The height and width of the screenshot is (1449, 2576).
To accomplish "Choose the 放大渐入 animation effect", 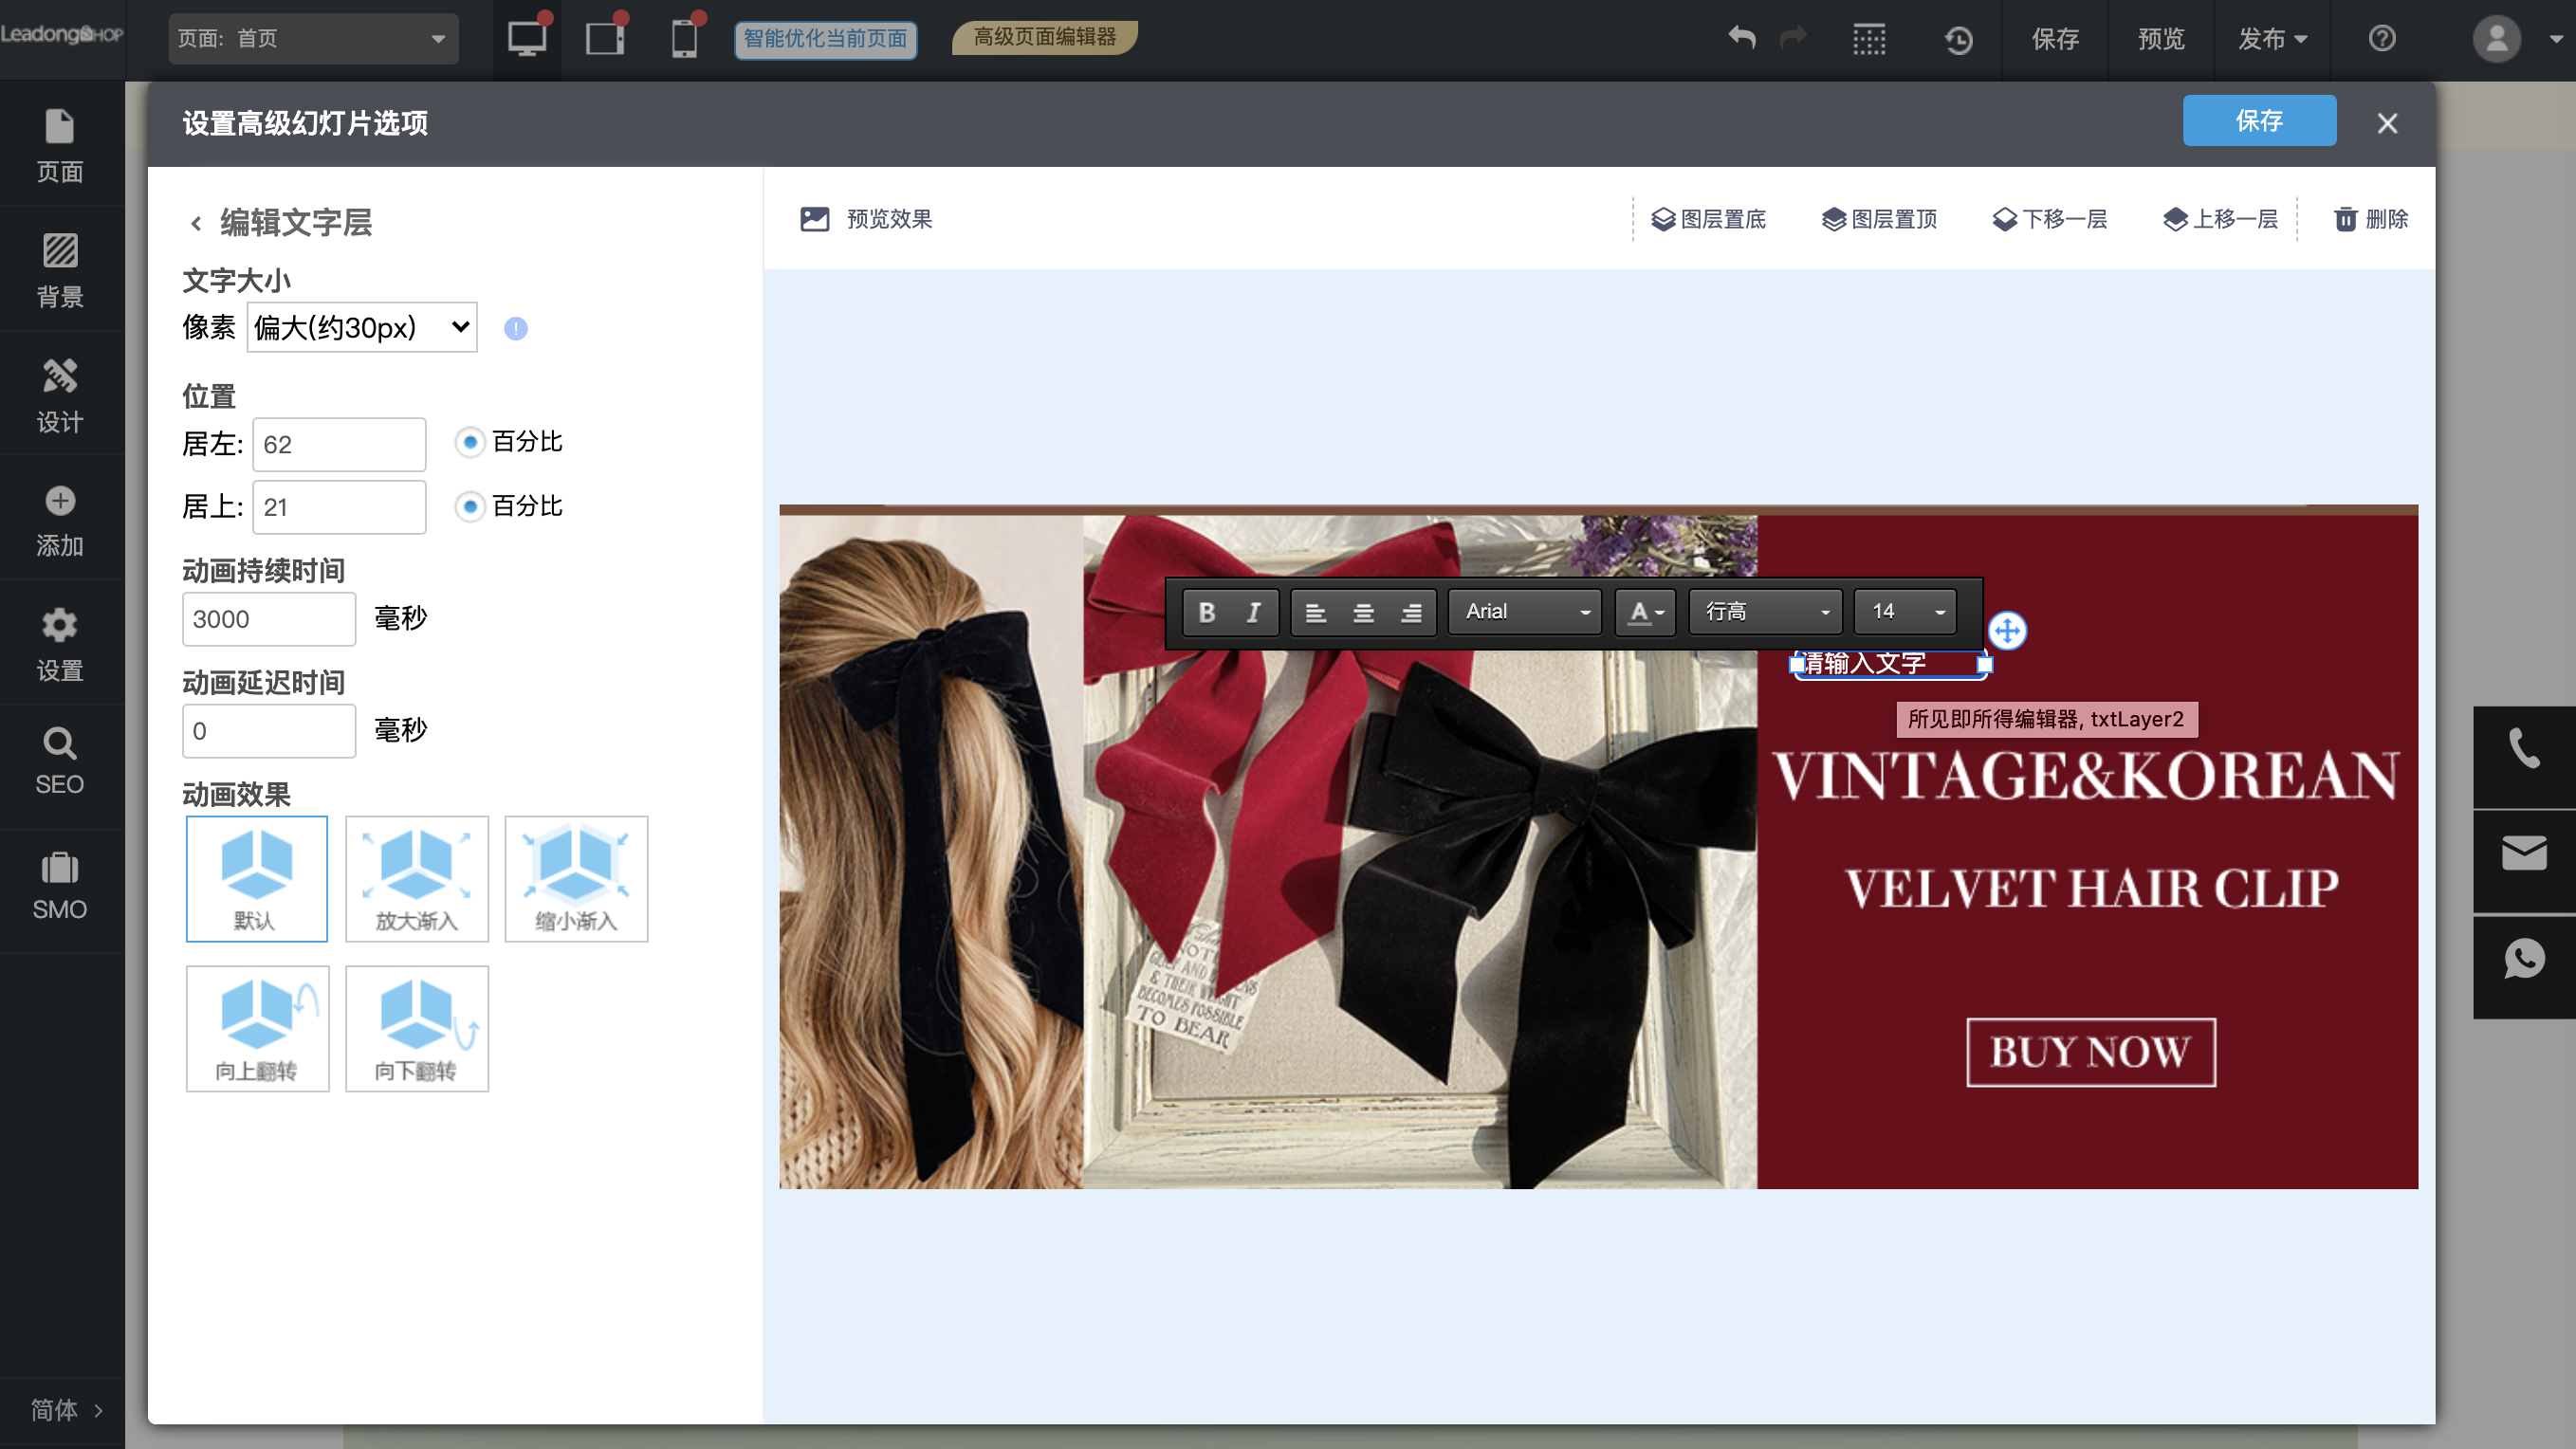I will point(416,879).
